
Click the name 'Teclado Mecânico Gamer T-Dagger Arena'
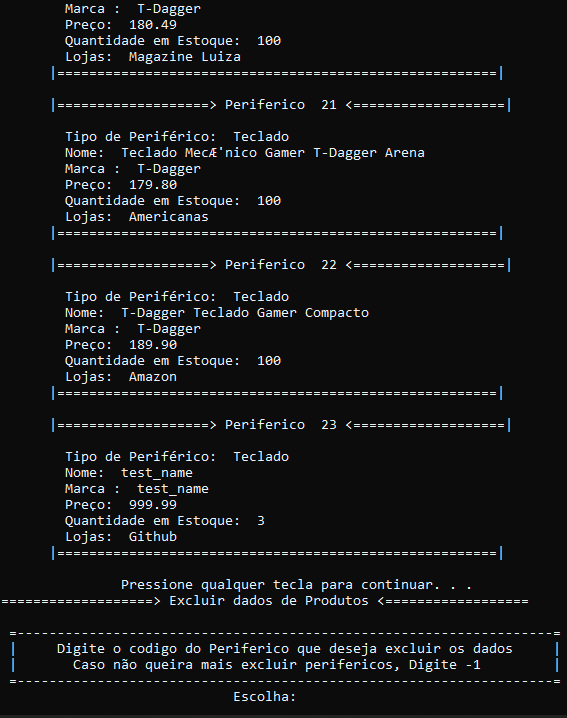273,152
